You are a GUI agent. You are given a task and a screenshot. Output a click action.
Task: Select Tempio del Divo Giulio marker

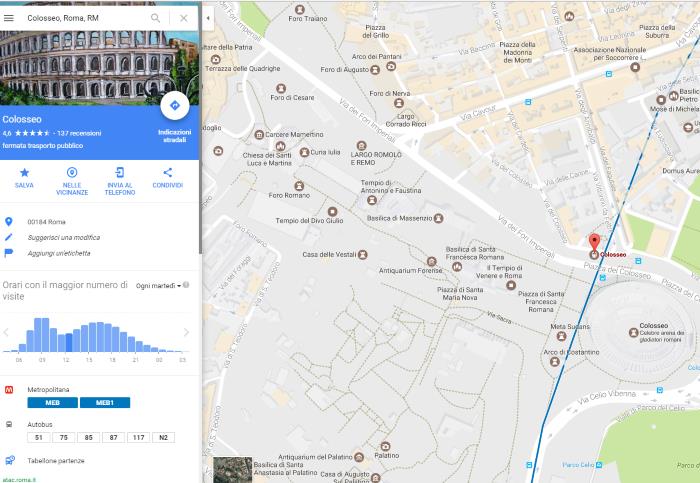click(332, 212)
